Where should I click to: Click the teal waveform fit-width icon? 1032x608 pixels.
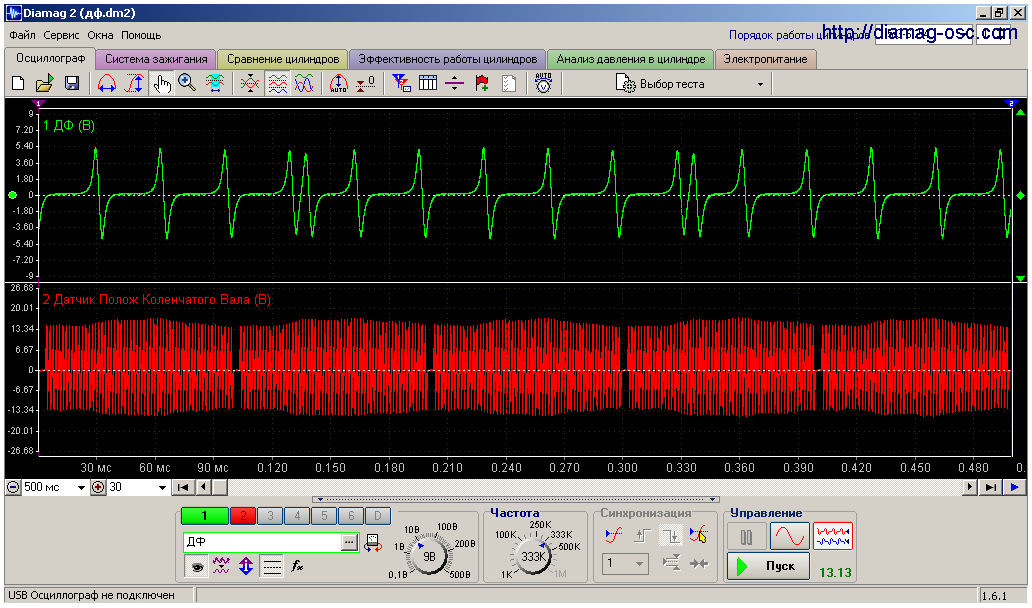pyautogui.click(x=215, y=84)
